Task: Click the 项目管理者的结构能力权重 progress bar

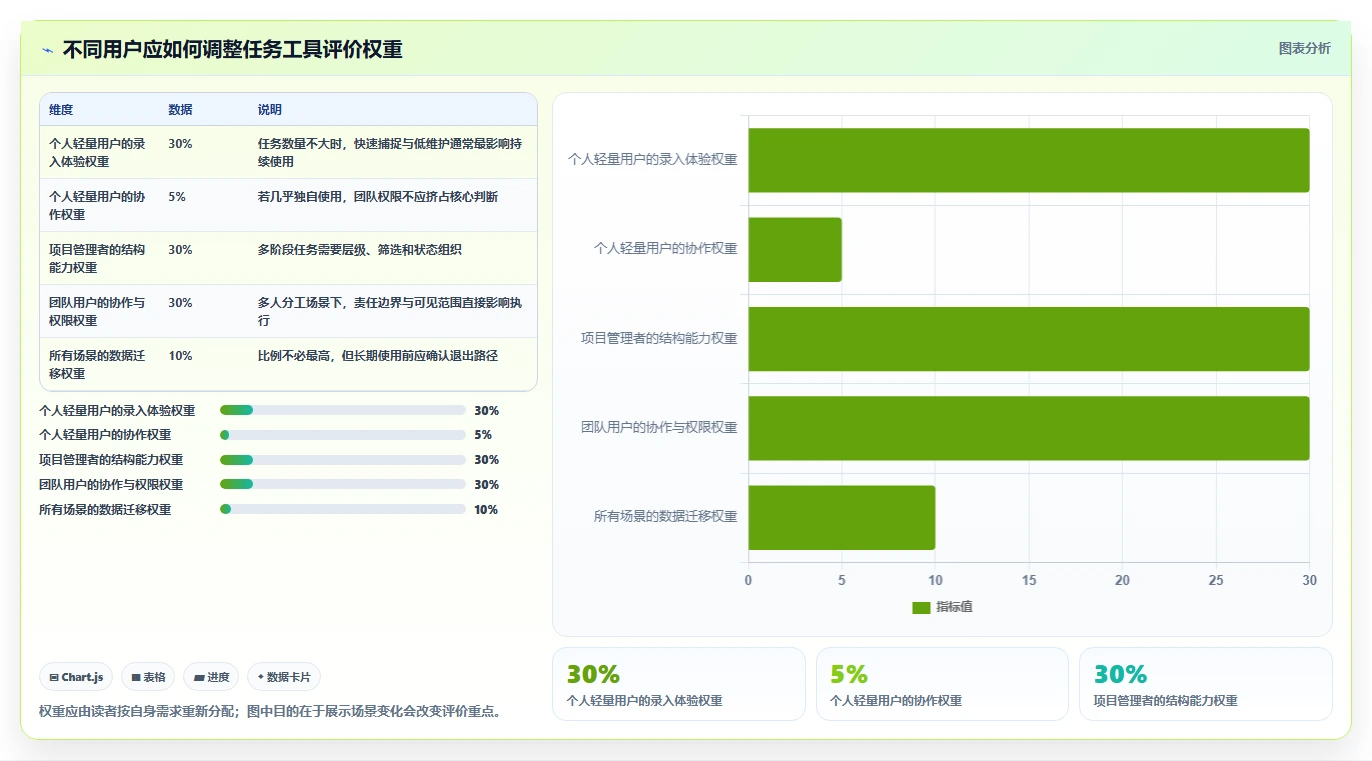Action: point(343,460)
